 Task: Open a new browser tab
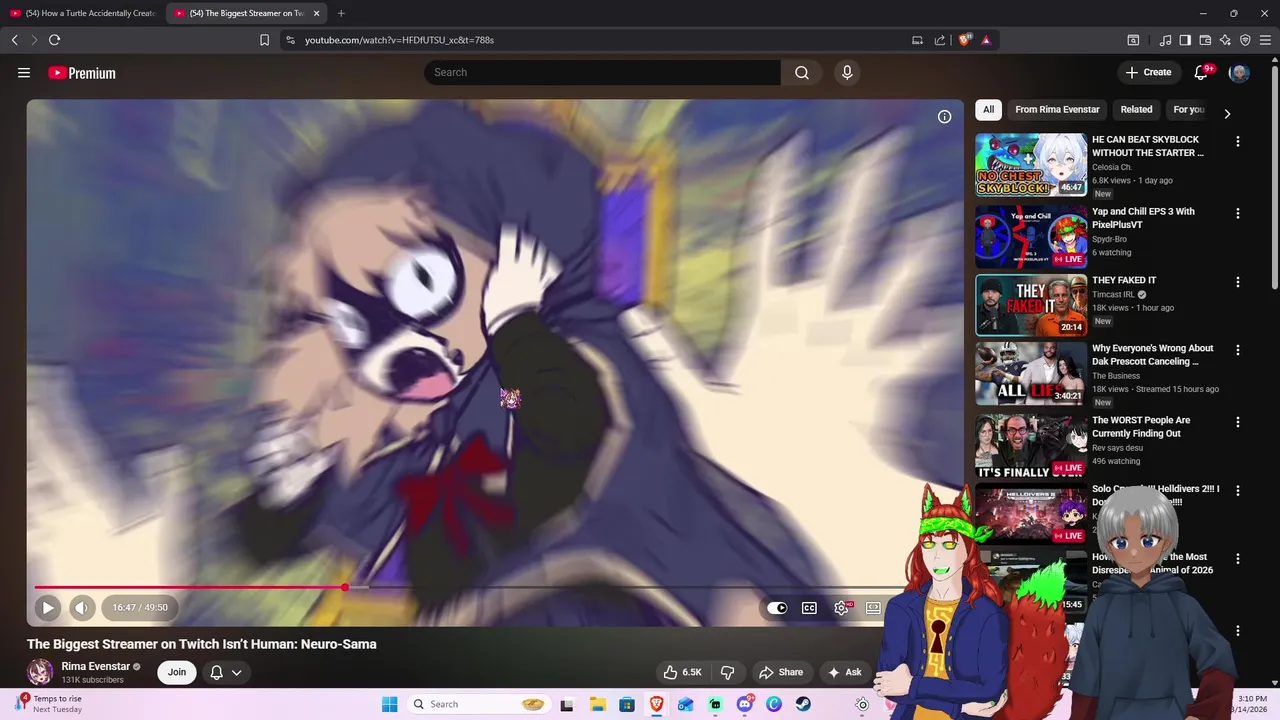[x=341, y=13]
